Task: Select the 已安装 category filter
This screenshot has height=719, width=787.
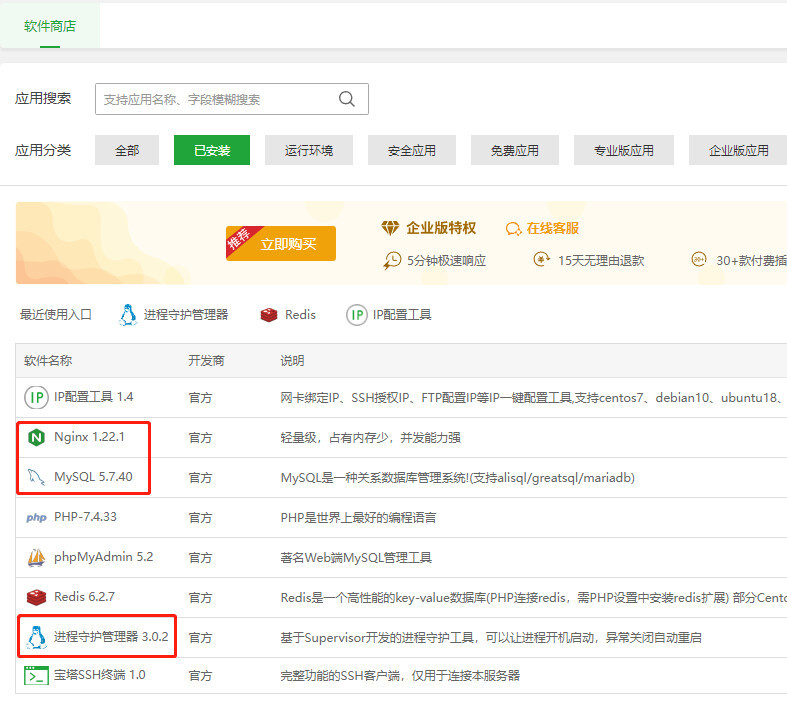Action: (x=212, y=150)
